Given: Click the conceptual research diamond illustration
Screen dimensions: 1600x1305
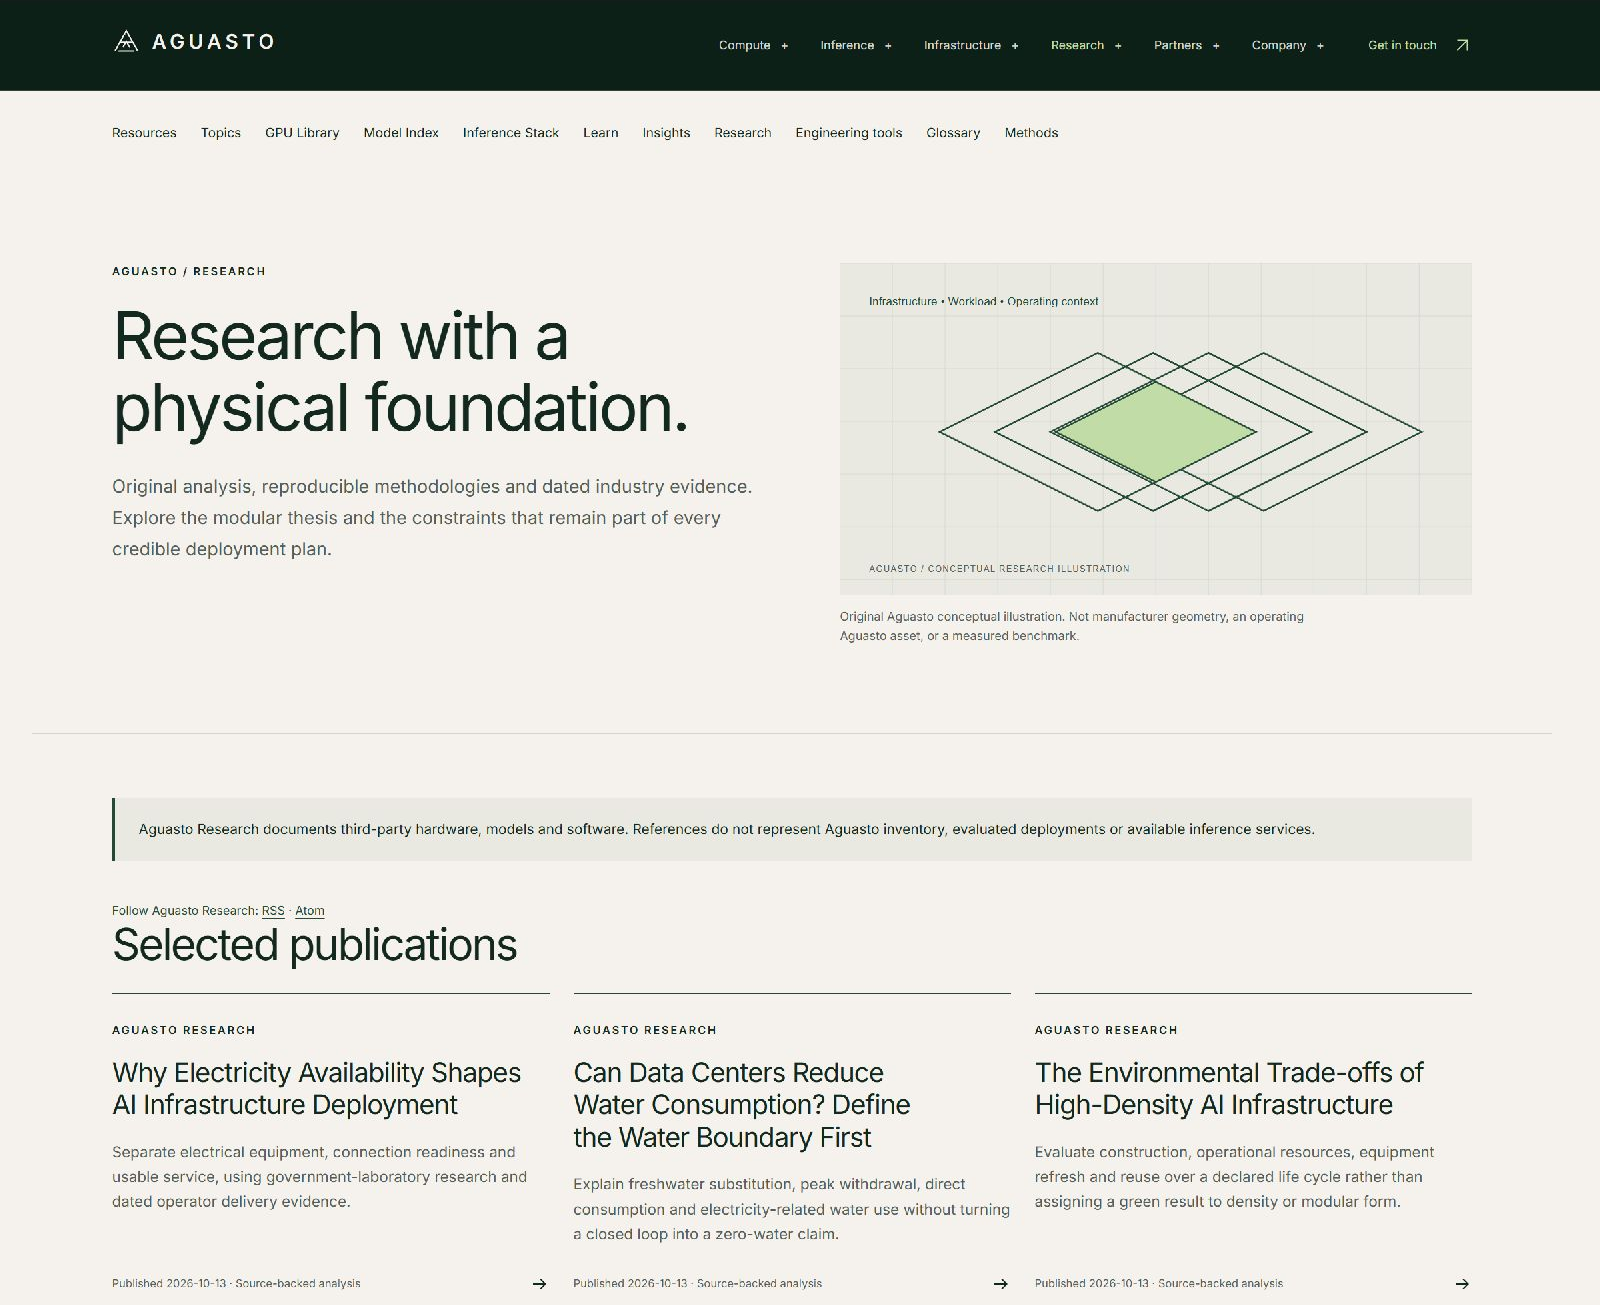Looking at the screenshot, I should point(1156,429).
